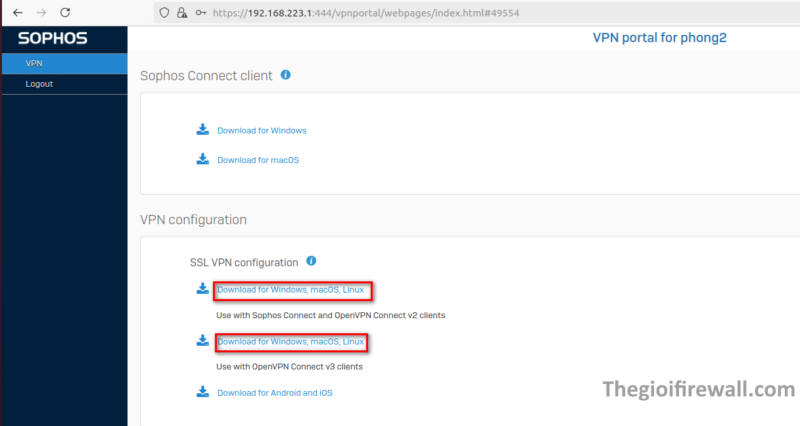Click the browser forward arrow

tap(41, 13)
